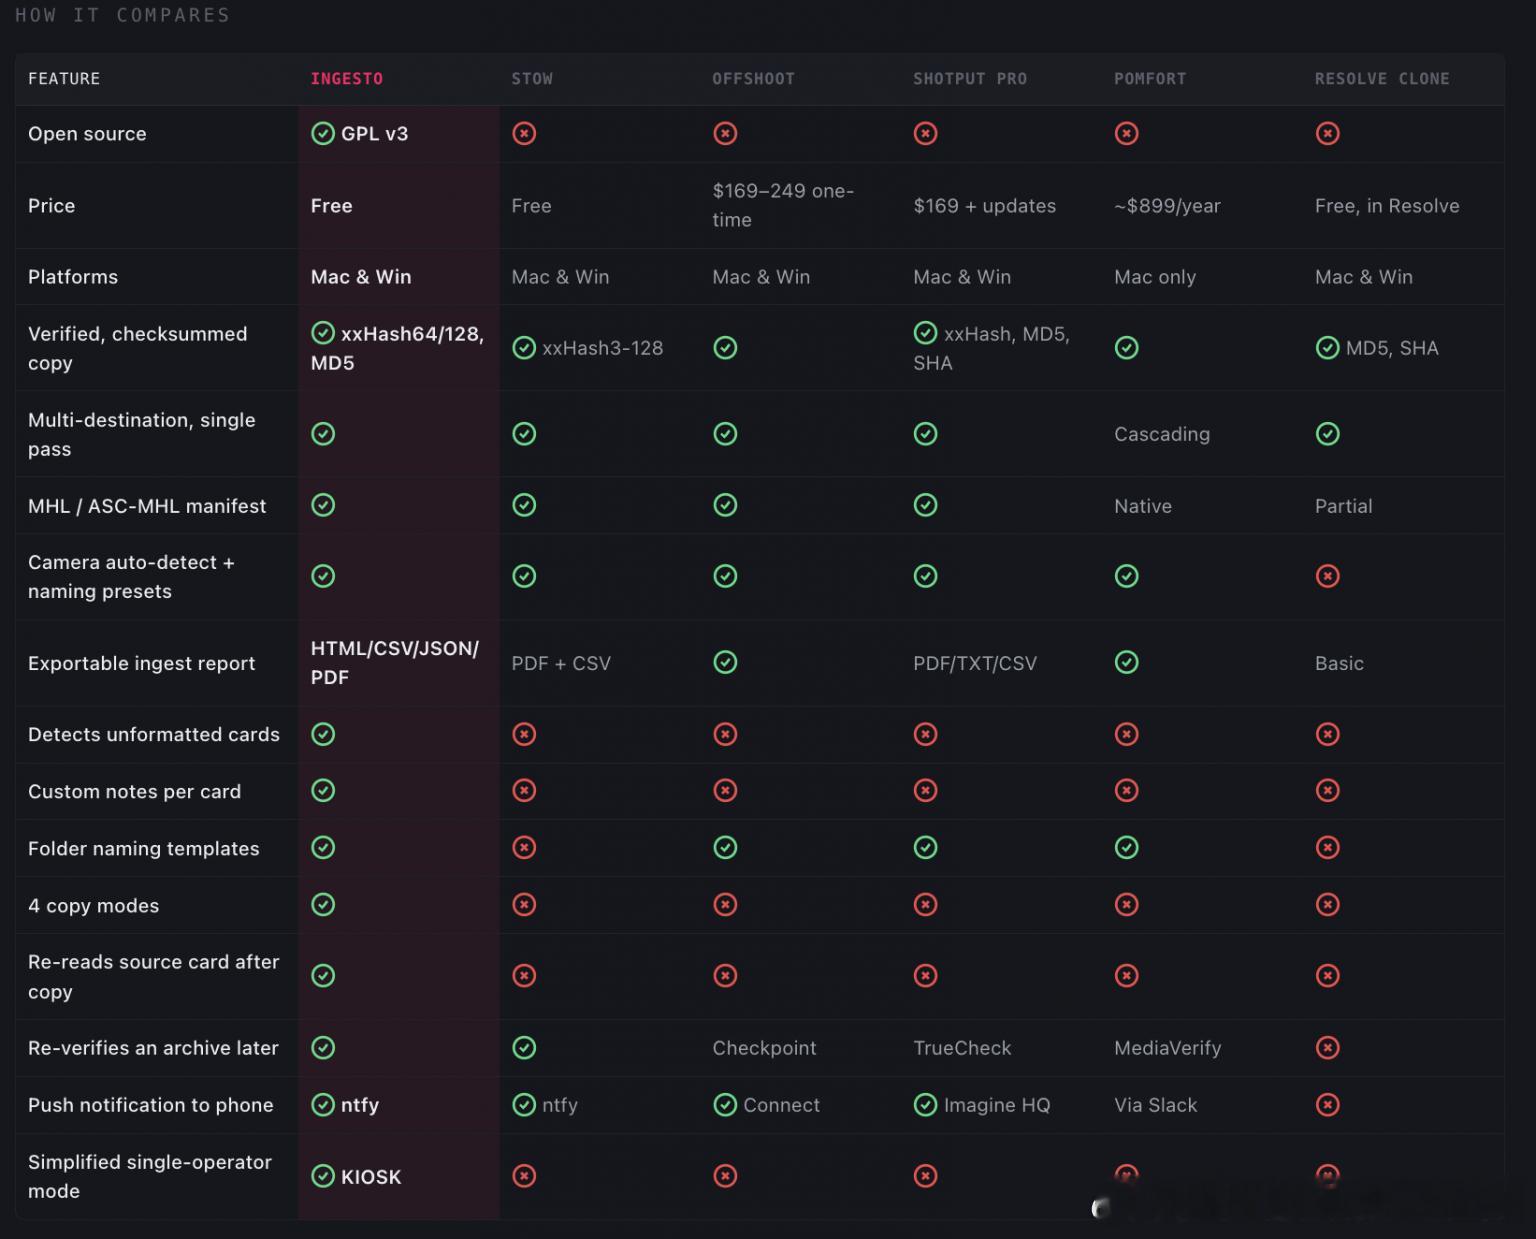Click the INGESTO column header
This screenshot has width=1536, height=1239.
(x=347, y=79)
